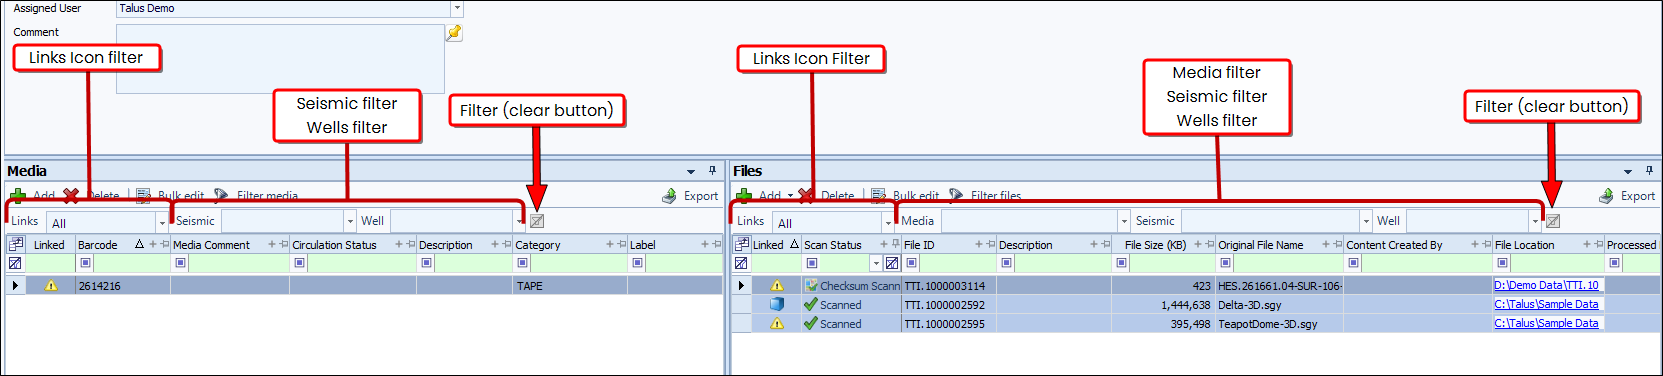Click Bulk edit in the Media panel

coord(170,196)
